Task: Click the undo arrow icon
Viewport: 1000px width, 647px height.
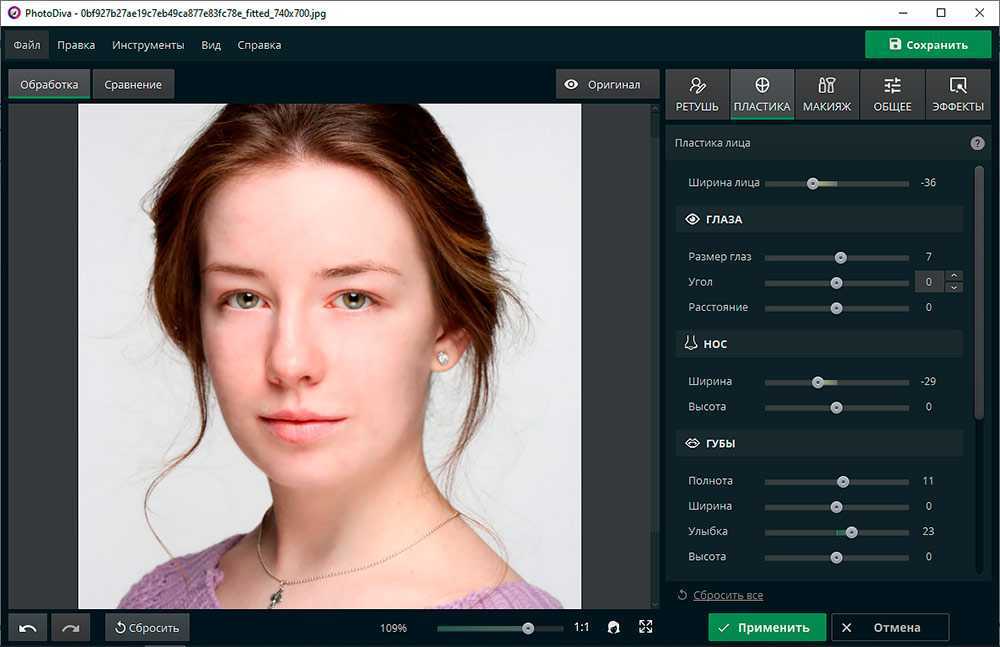Action: (28, 628)
